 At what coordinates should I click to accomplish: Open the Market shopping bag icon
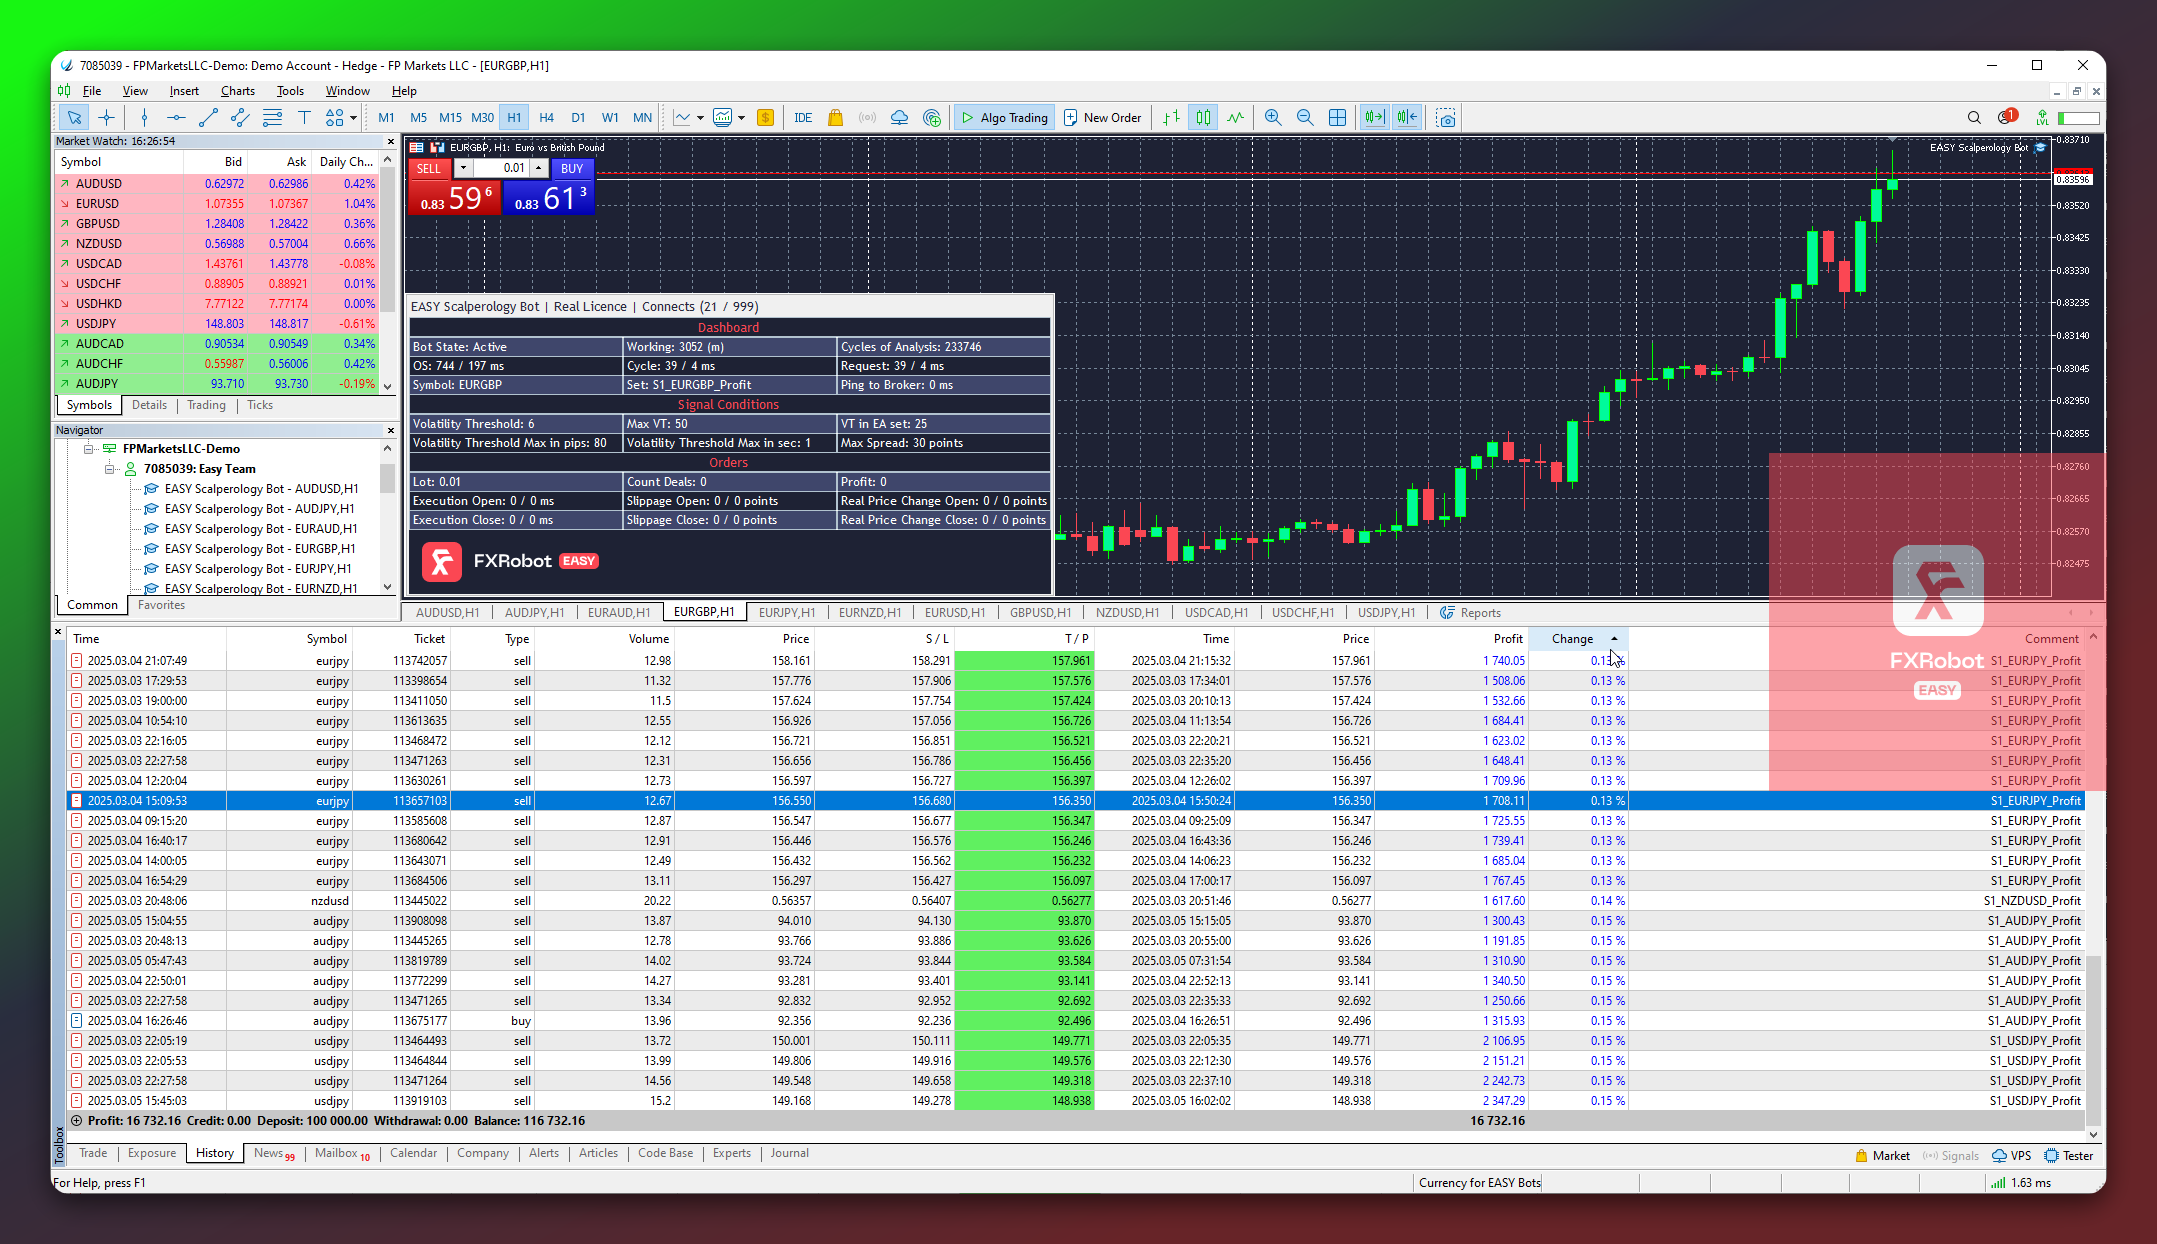tap(836, 118)
